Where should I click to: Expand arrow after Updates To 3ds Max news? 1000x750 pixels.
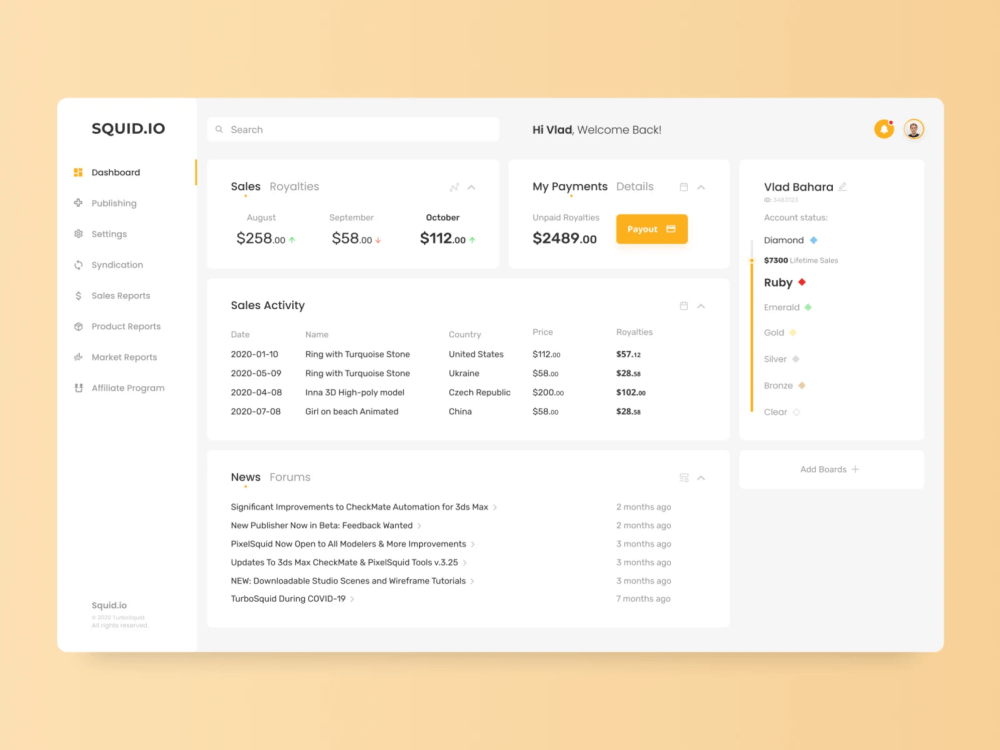pyautogui.click(x=464, y=563)
